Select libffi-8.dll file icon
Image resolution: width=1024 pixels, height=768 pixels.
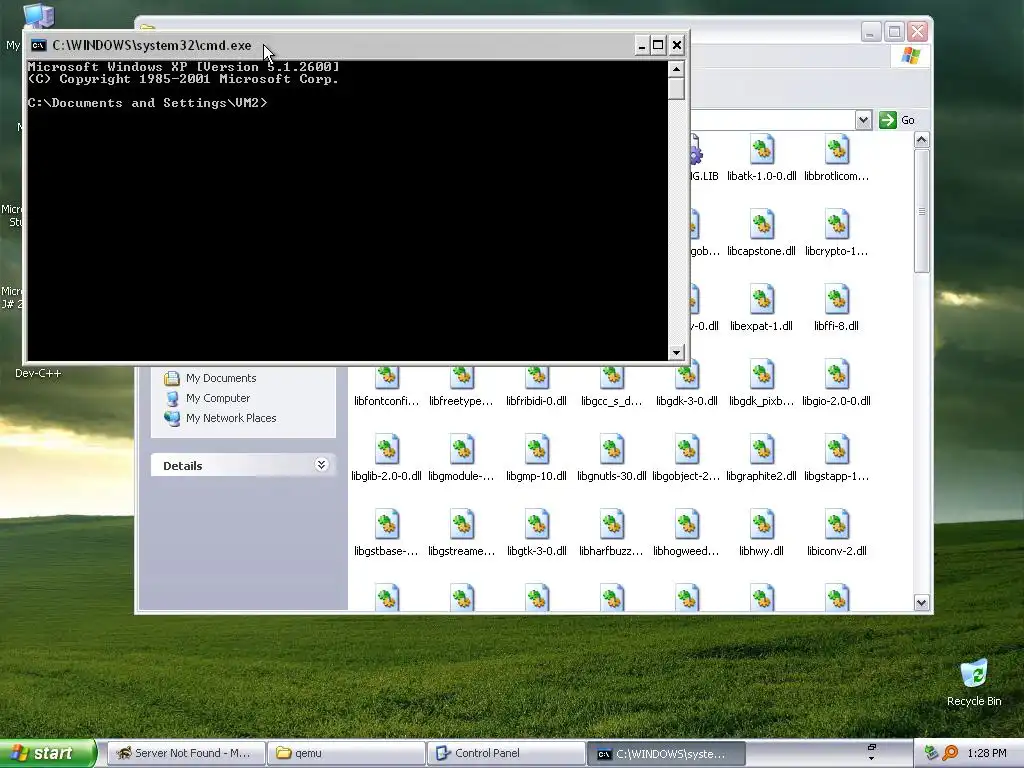(x=837, y=300)
